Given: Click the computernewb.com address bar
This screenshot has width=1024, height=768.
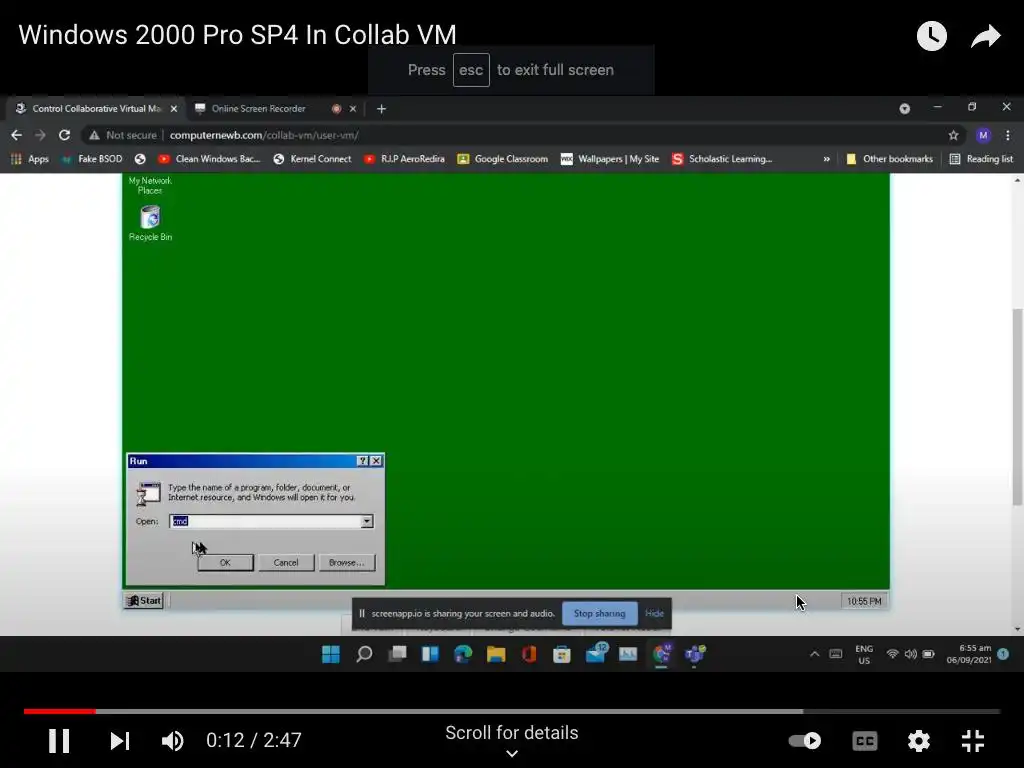Looking at the screenshot, I should (264, 135).
